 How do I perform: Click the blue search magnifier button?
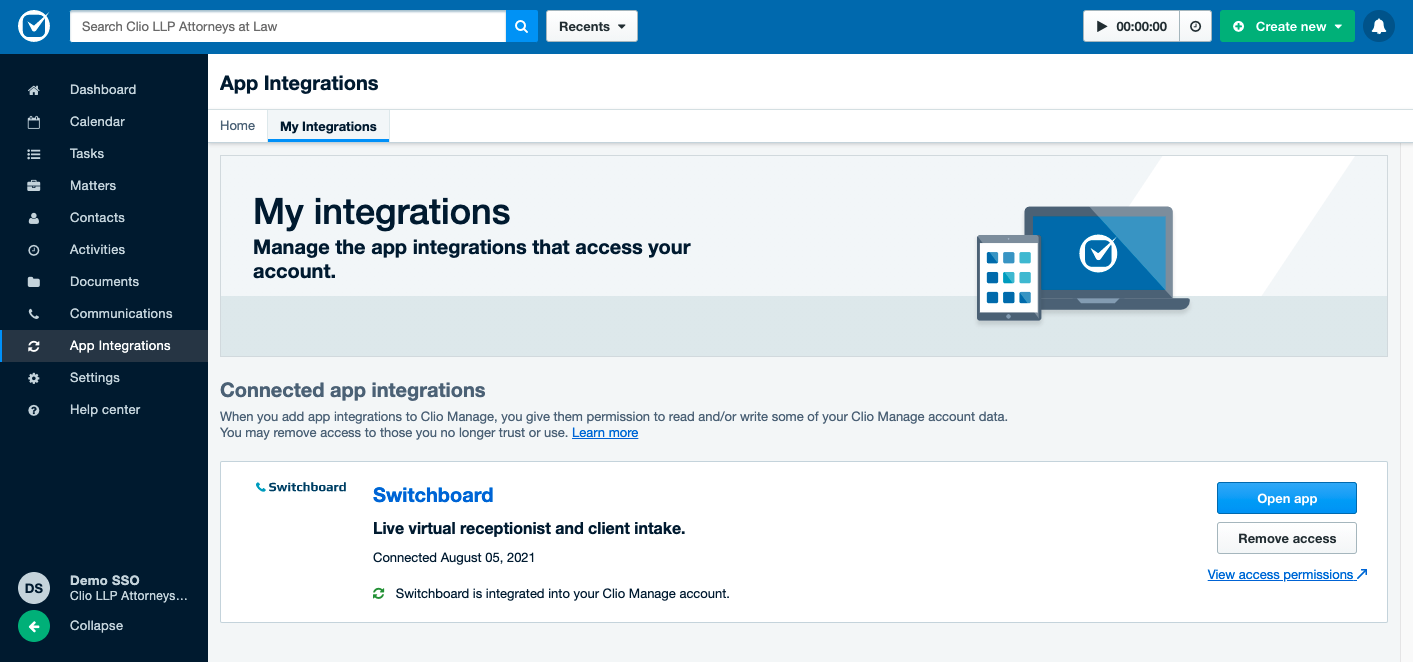click(x=522, y=26)
